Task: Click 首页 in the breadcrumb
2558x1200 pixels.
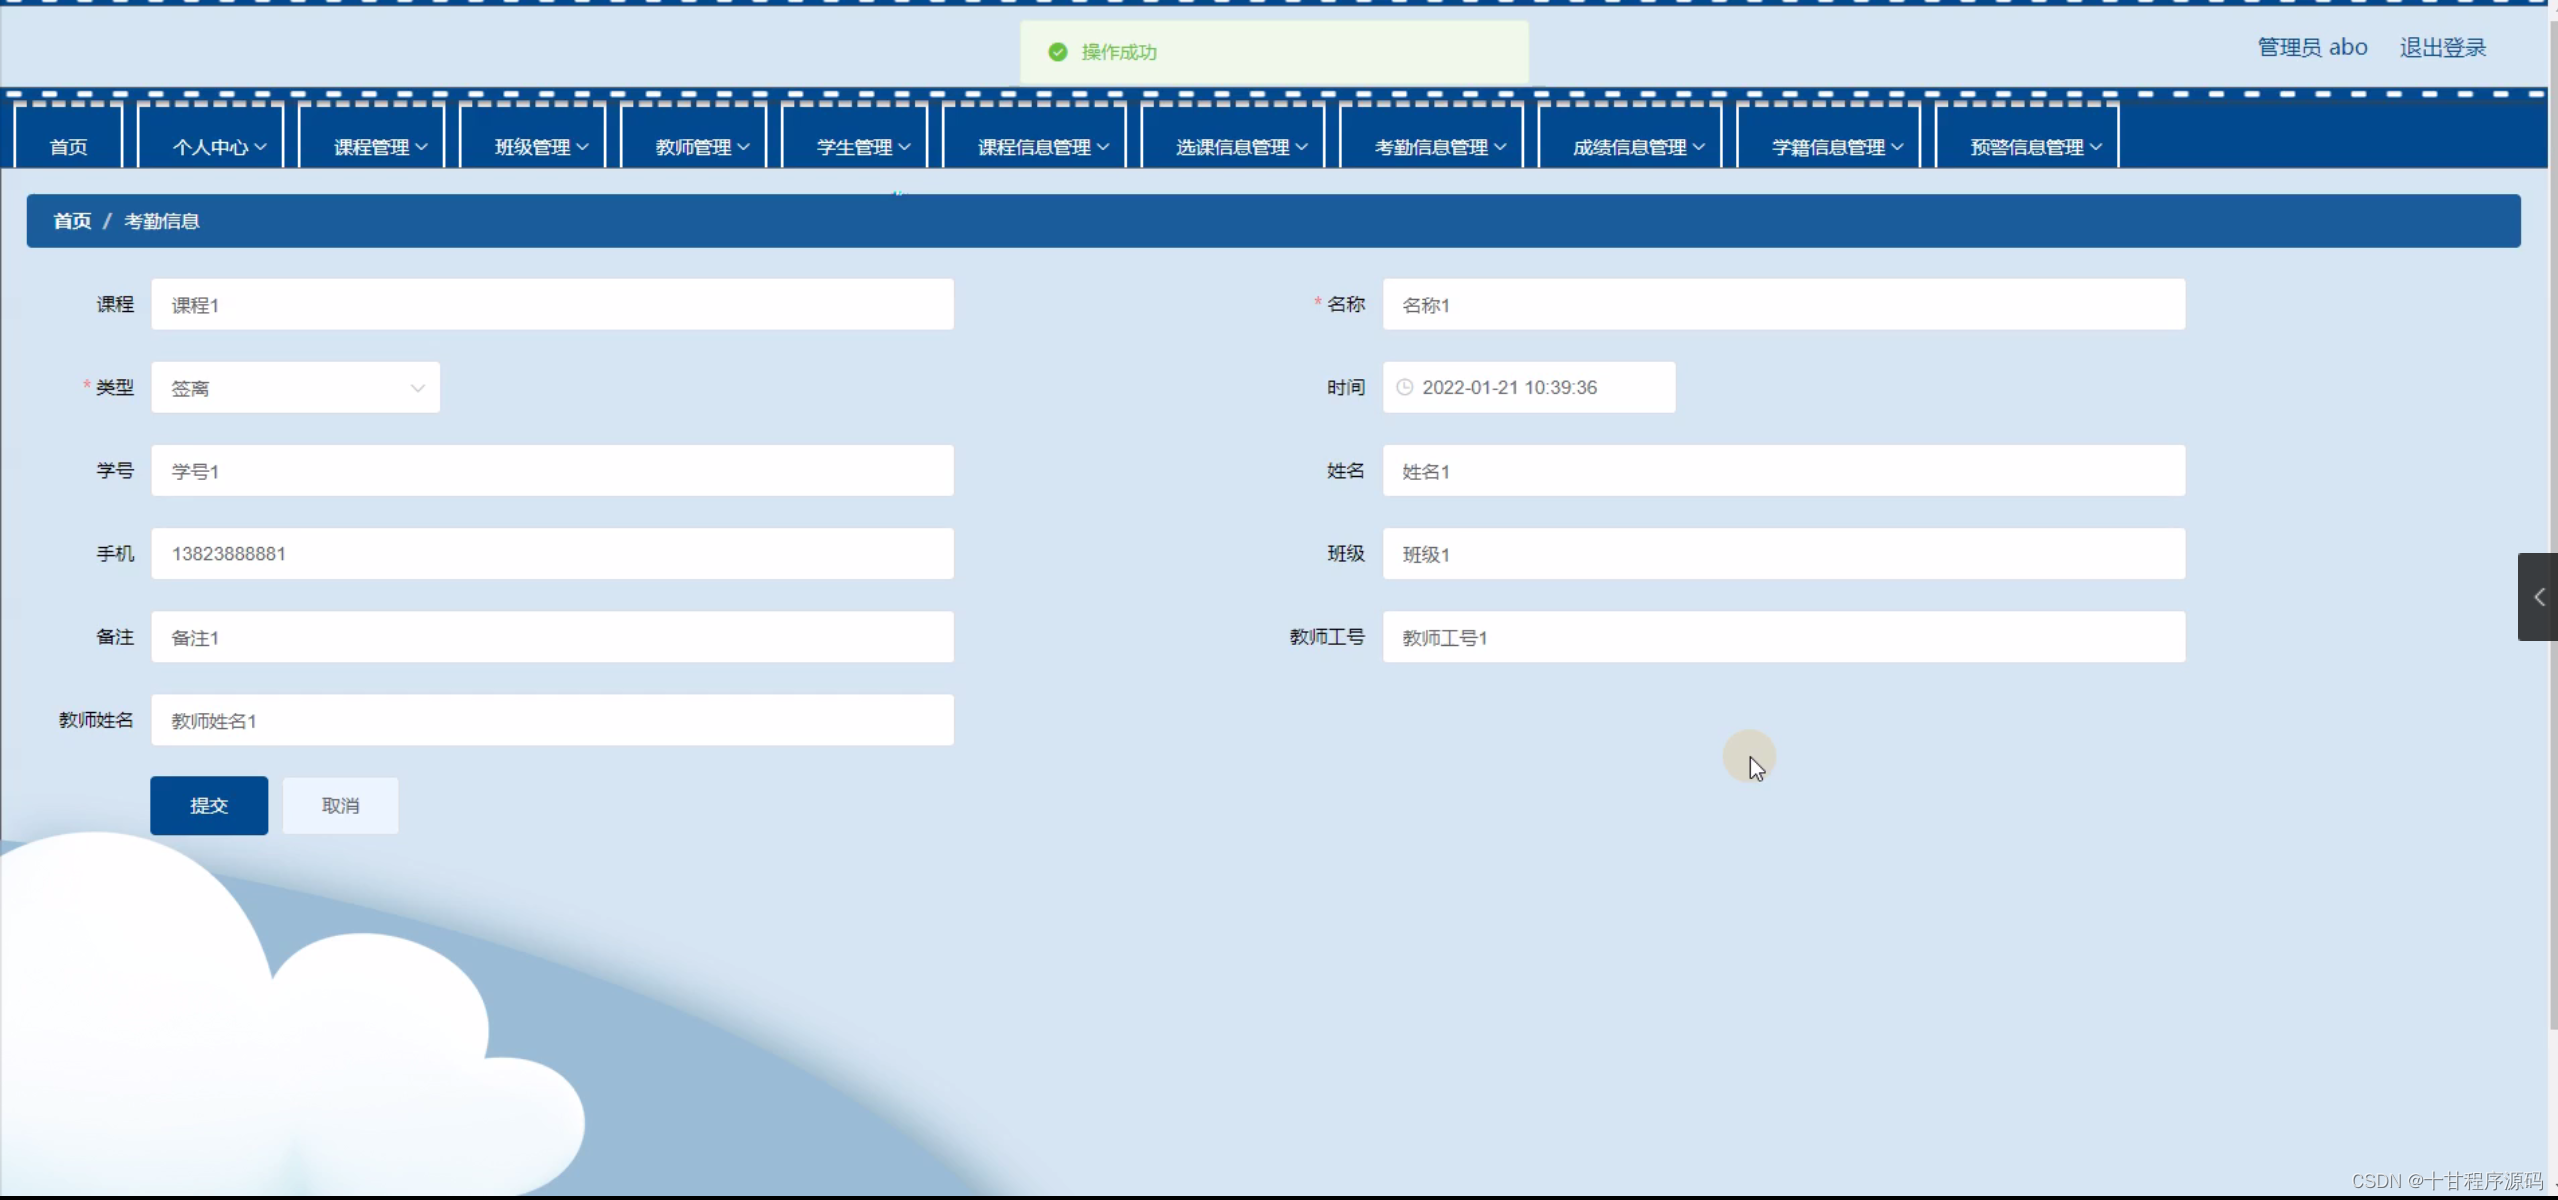Action: (72, 221)
